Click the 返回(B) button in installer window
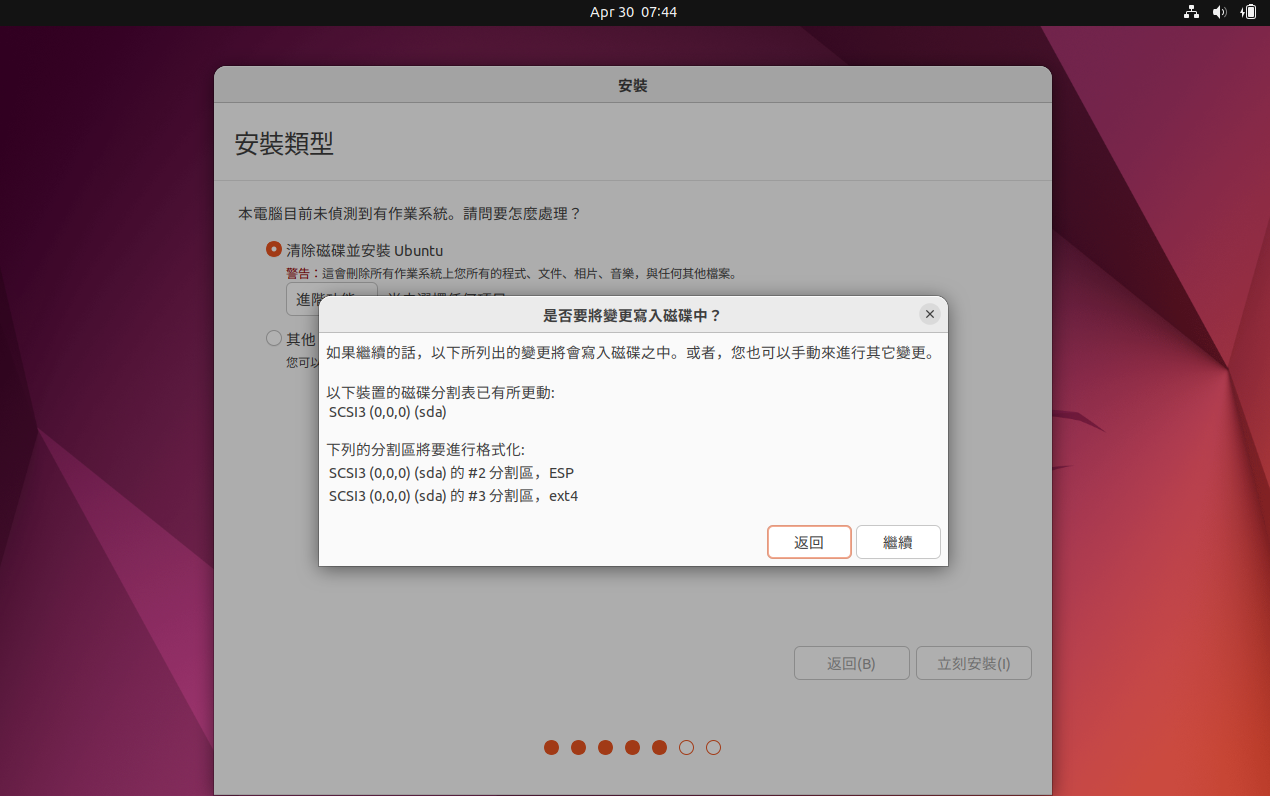 tap(852, 663)
